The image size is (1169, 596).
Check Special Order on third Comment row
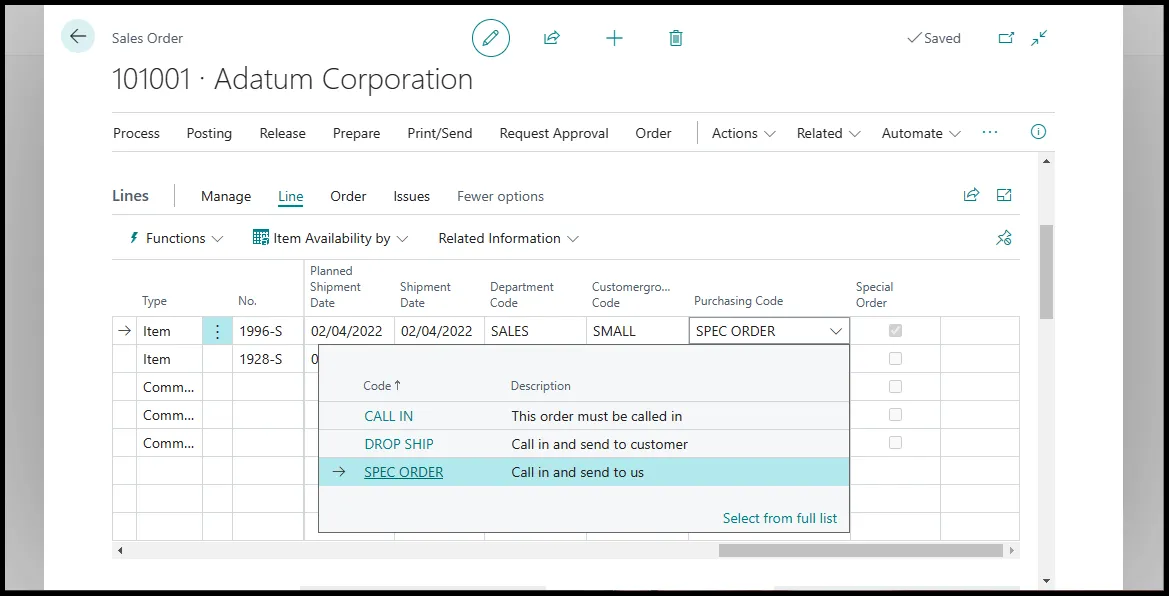(x=895, y=442)
